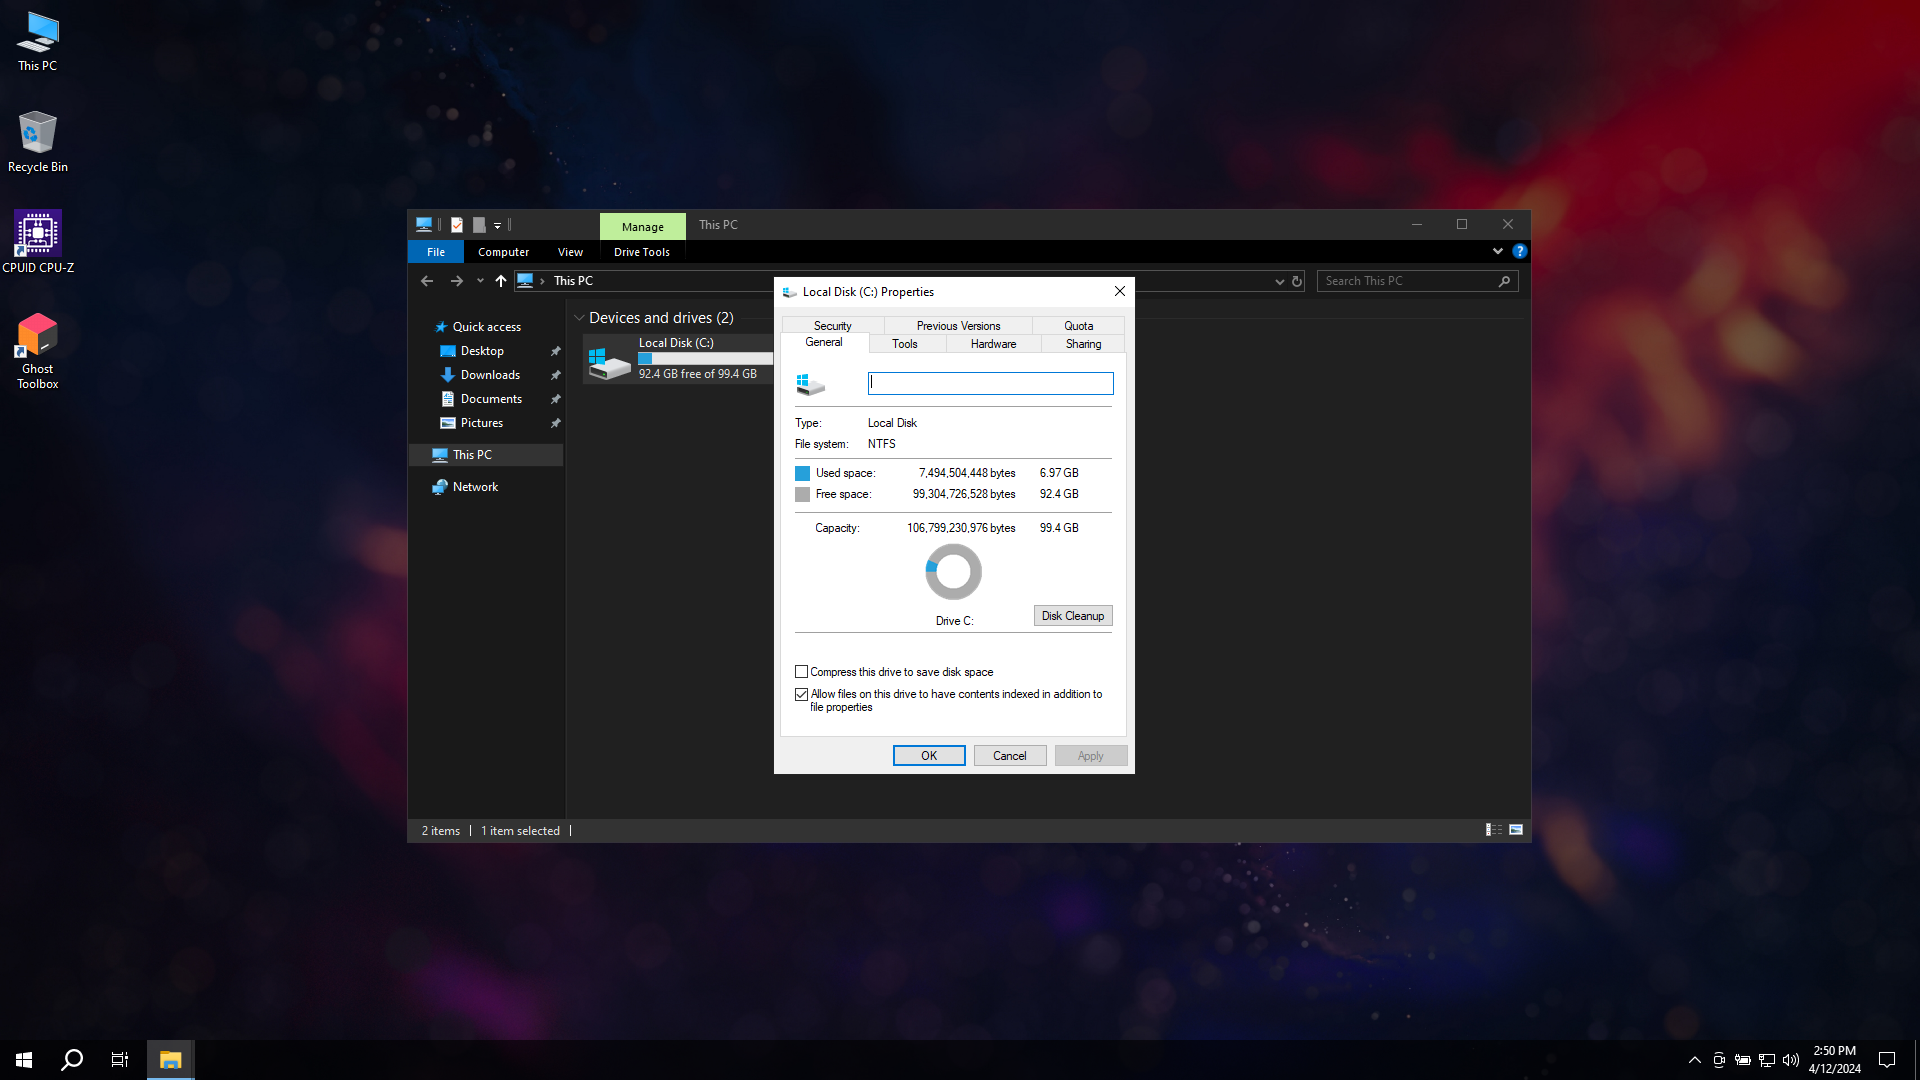
Task: Open Task View on the taskbar
Action: click(x=120, y=1060)
